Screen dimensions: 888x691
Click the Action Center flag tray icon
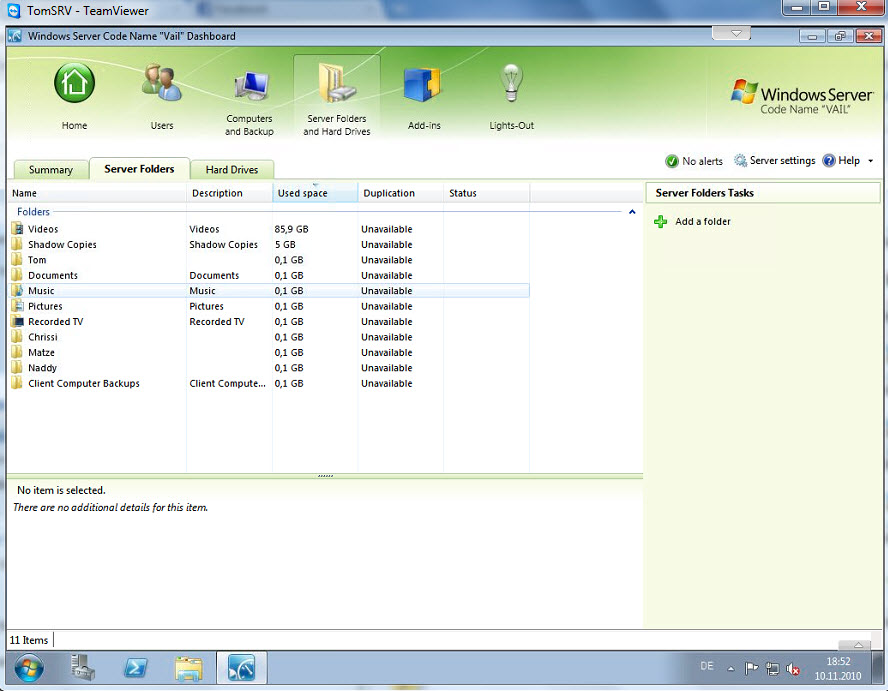751,669
